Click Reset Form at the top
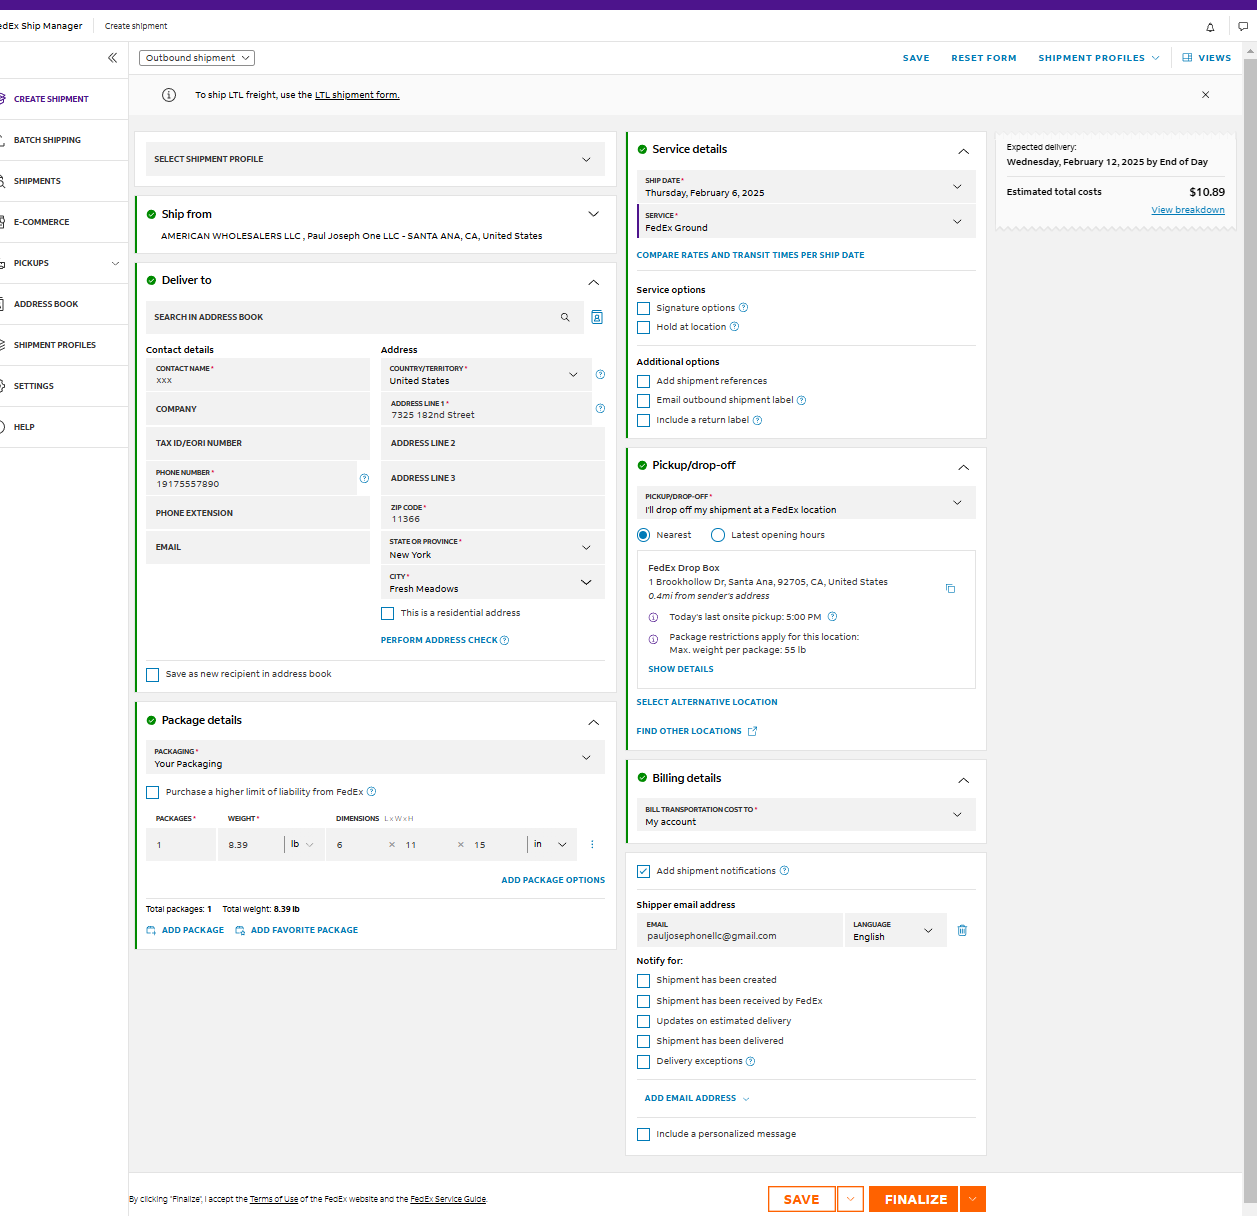 click(983, 58)
